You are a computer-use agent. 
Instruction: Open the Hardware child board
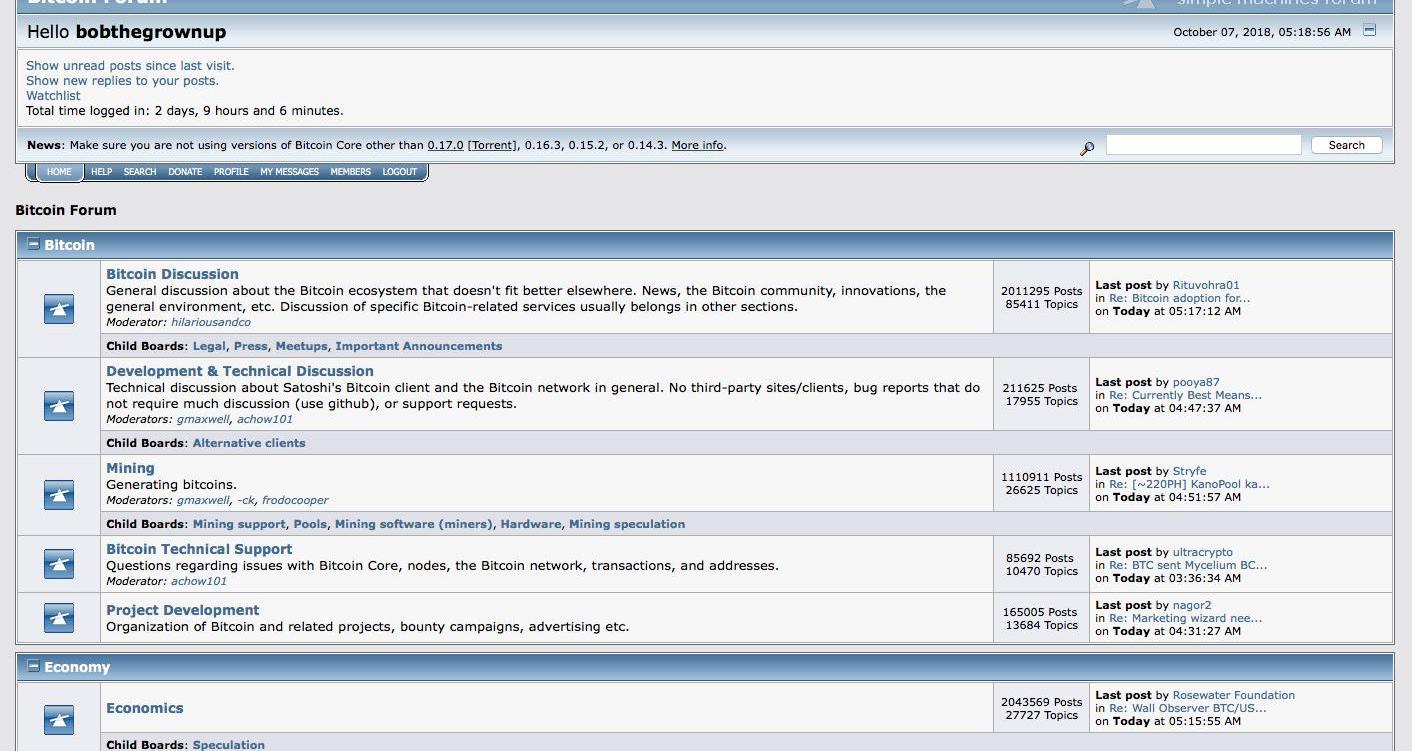pyautogui.click(x=531, y=524)
